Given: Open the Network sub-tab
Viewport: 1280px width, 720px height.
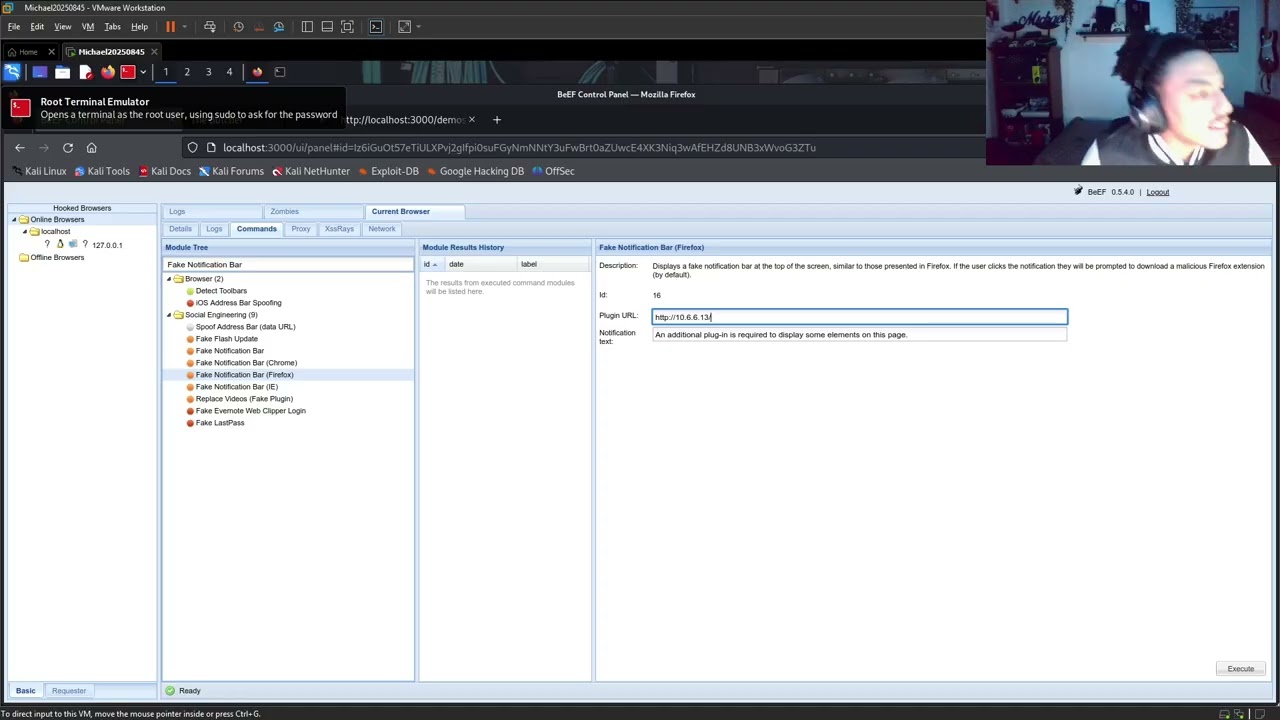Looking at the screenshot, I should [x=382, y=229].
